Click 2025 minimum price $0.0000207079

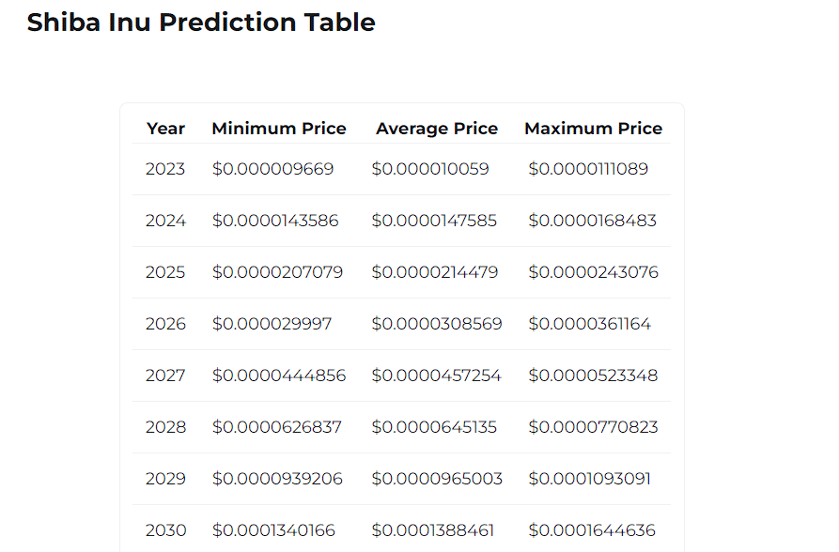click(277, 272)
